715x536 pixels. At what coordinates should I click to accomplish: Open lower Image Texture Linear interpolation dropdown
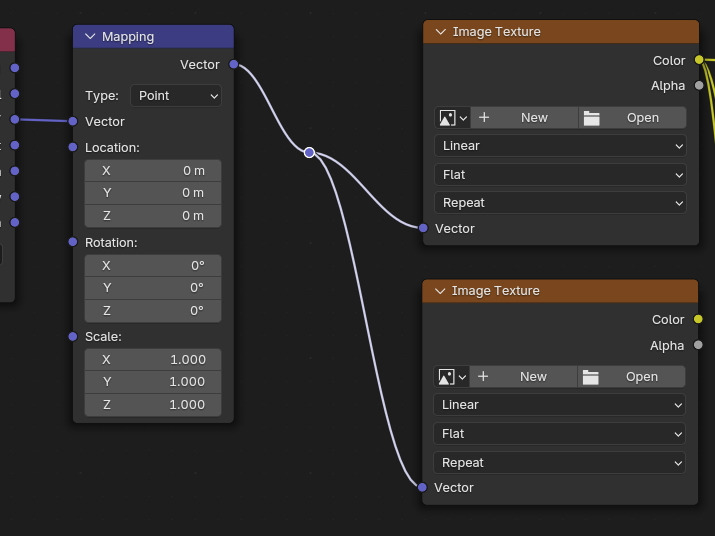click(x=560, y=405)
